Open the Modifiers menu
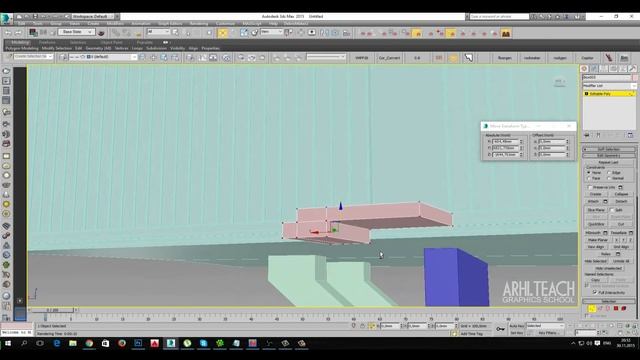This screenshot has height=360, width=640. pos(115,24)
